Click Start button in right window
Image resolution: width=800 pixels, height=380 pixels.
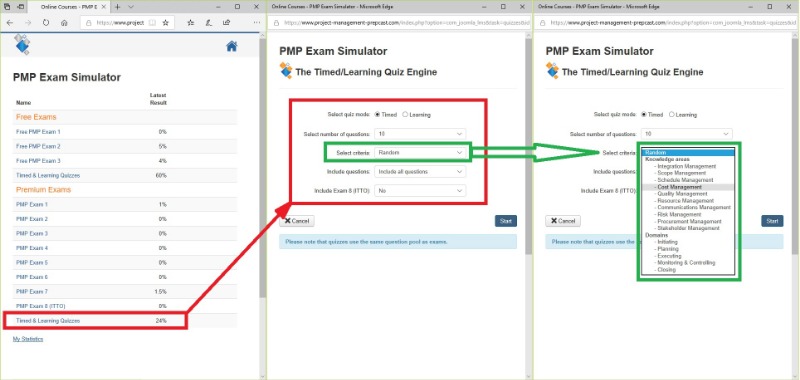tap(772, 221)
